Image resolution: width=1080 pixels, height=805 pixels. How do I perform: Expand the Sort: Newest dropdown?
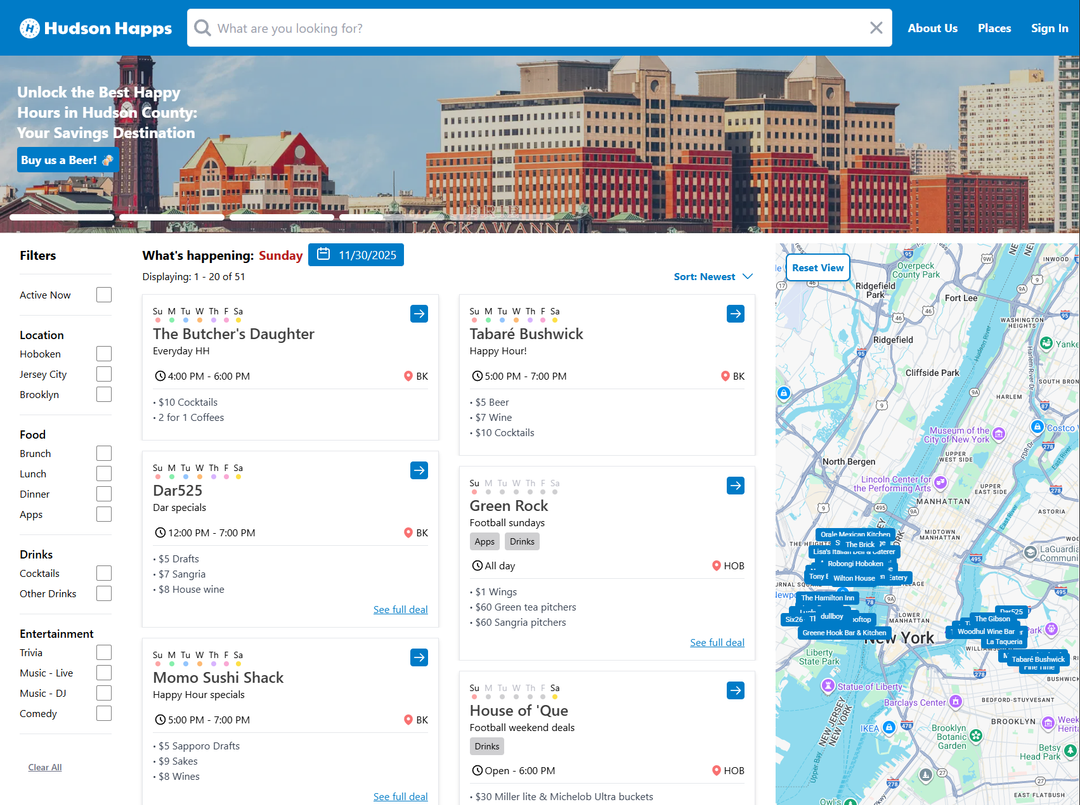(713, 277)
